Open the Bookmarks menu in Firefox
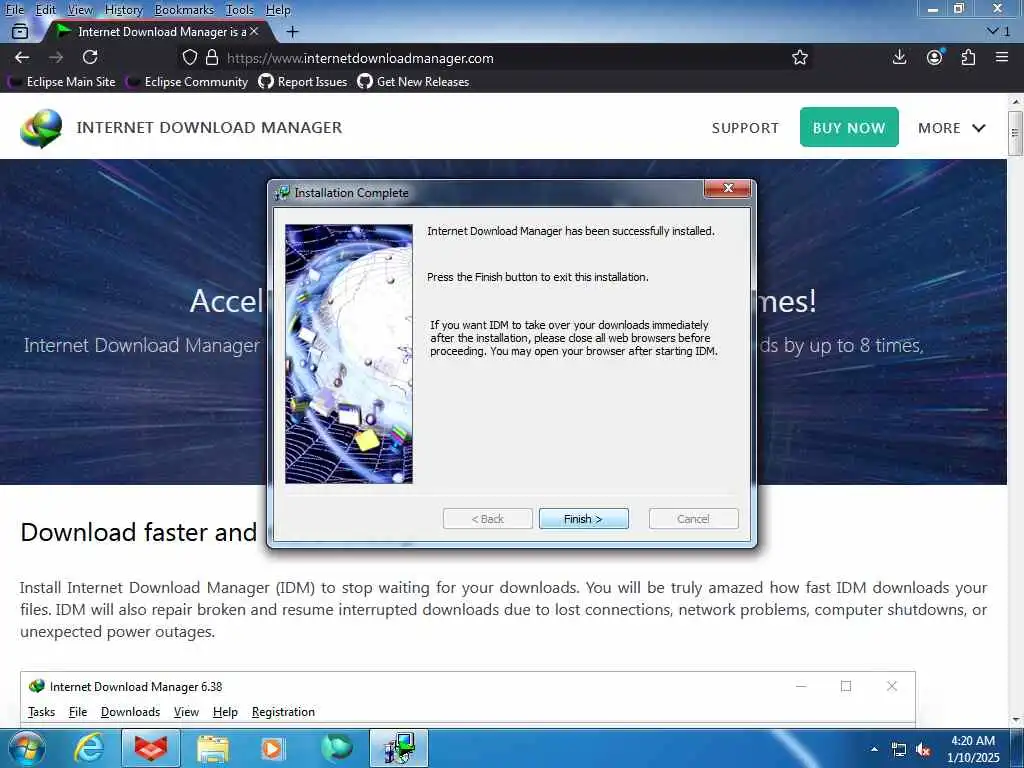 coord(184,10)
